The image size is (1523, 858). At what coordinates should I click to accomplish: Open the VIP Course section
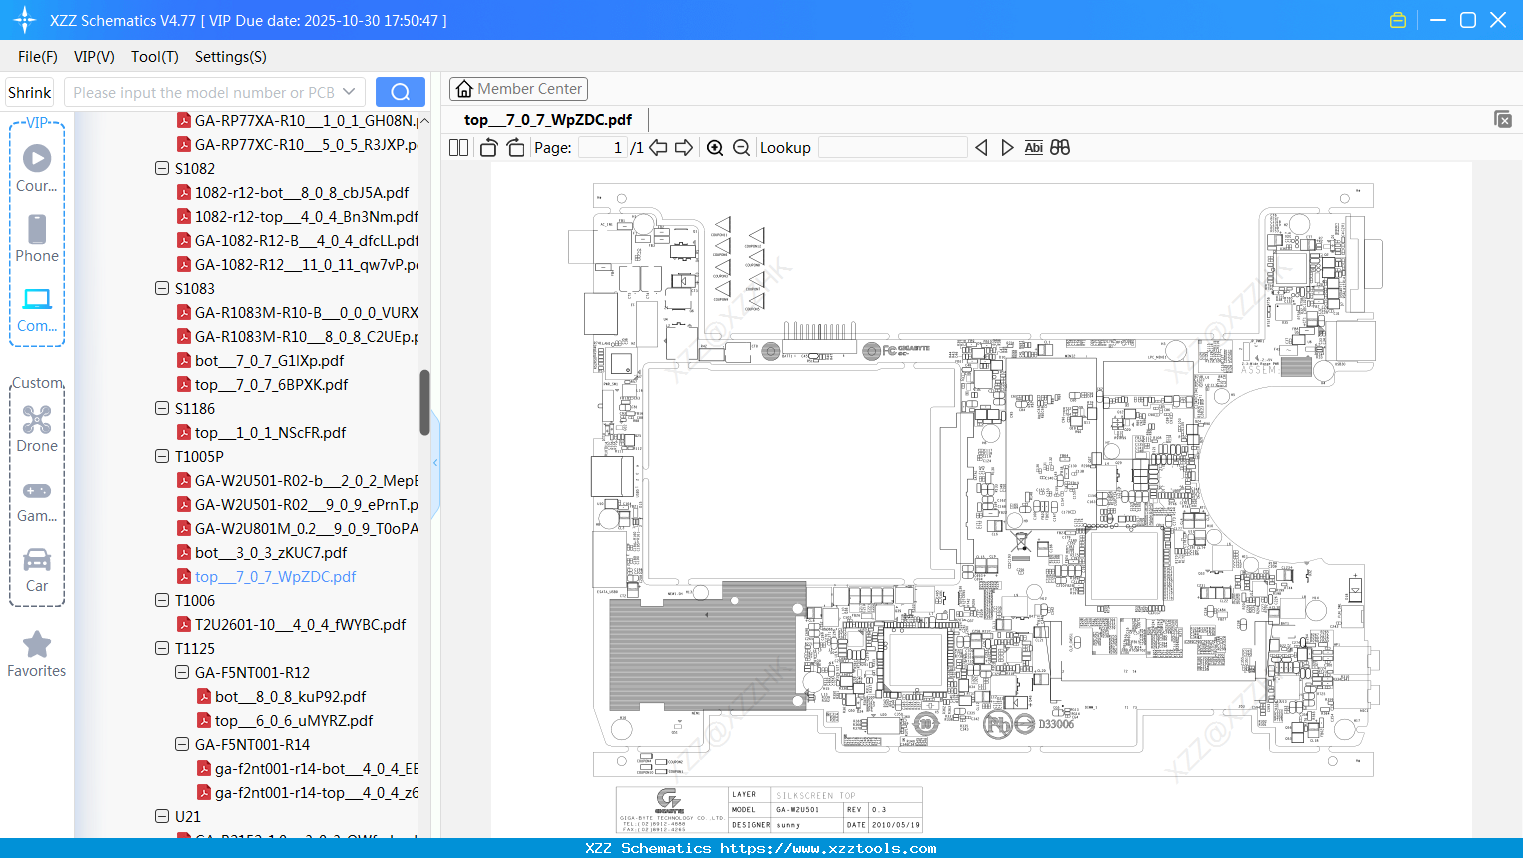coord(37,168)
